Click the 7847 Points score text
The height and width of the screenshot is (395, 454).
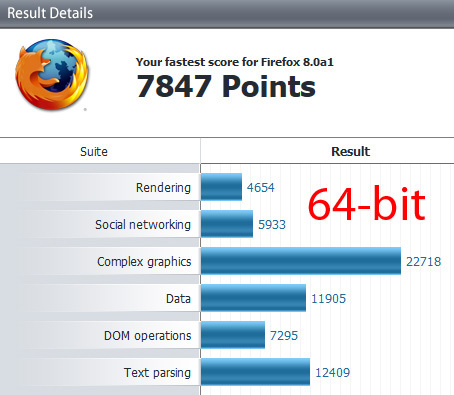pos(226,86)
